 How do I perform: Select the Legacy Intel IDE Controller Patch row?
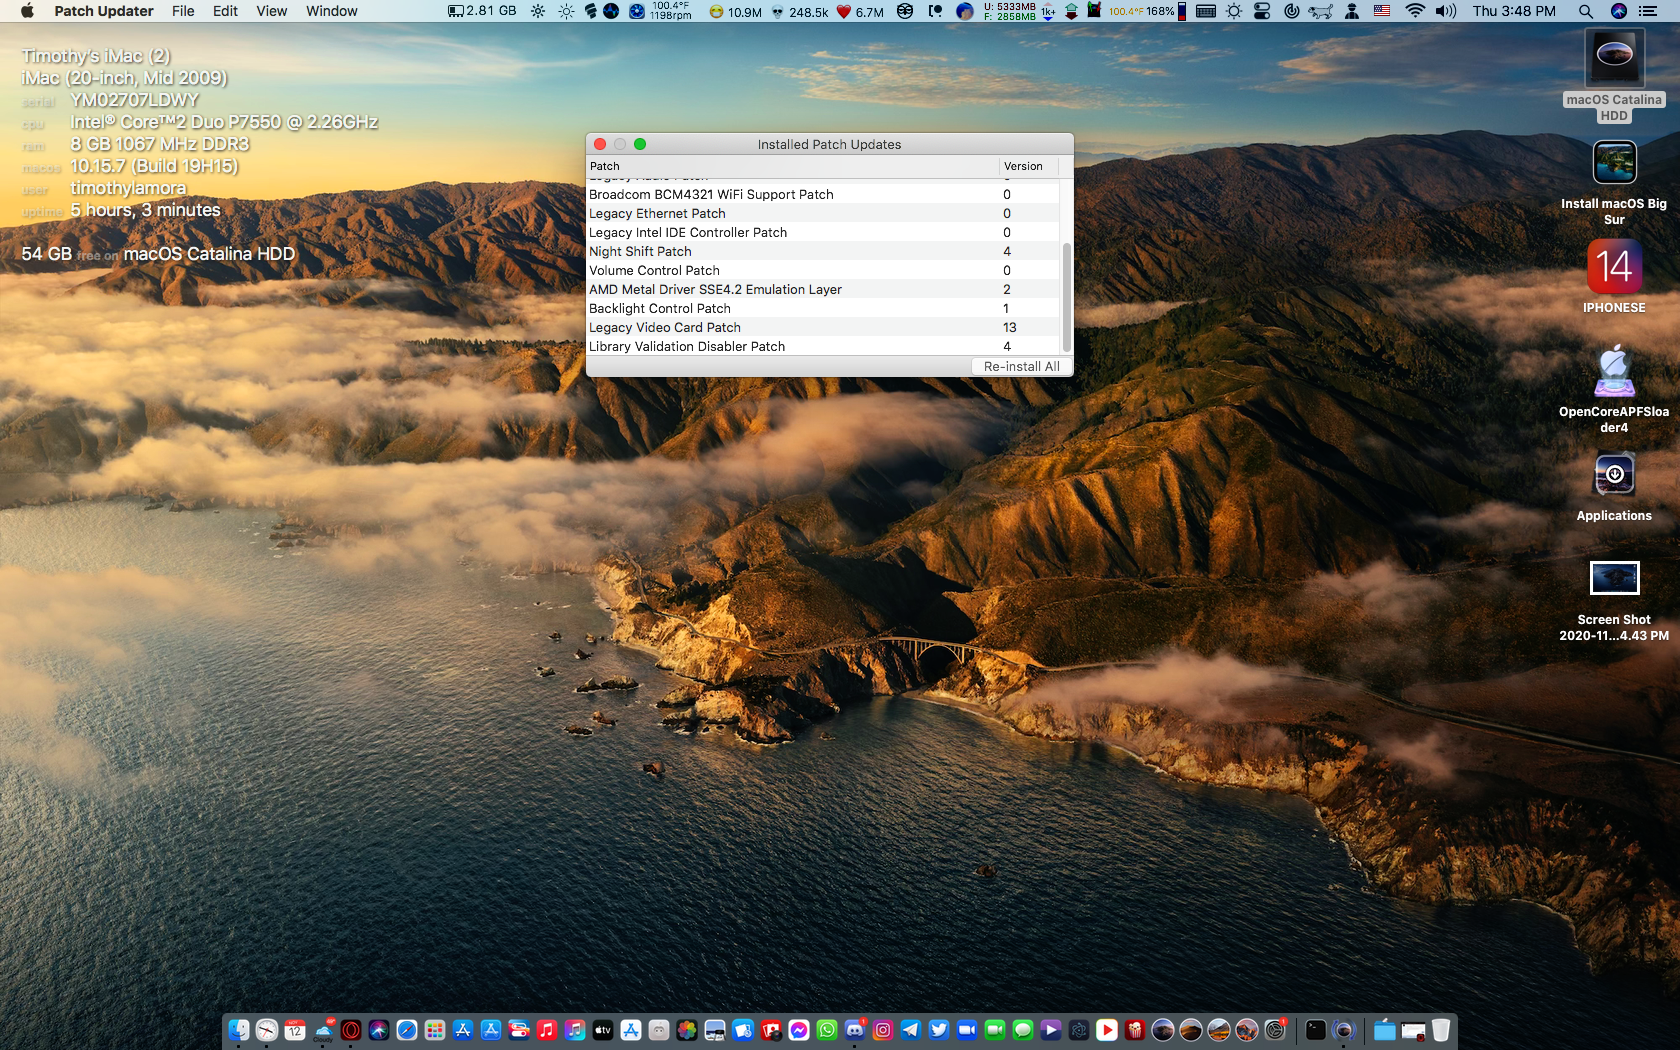[822, 232]
